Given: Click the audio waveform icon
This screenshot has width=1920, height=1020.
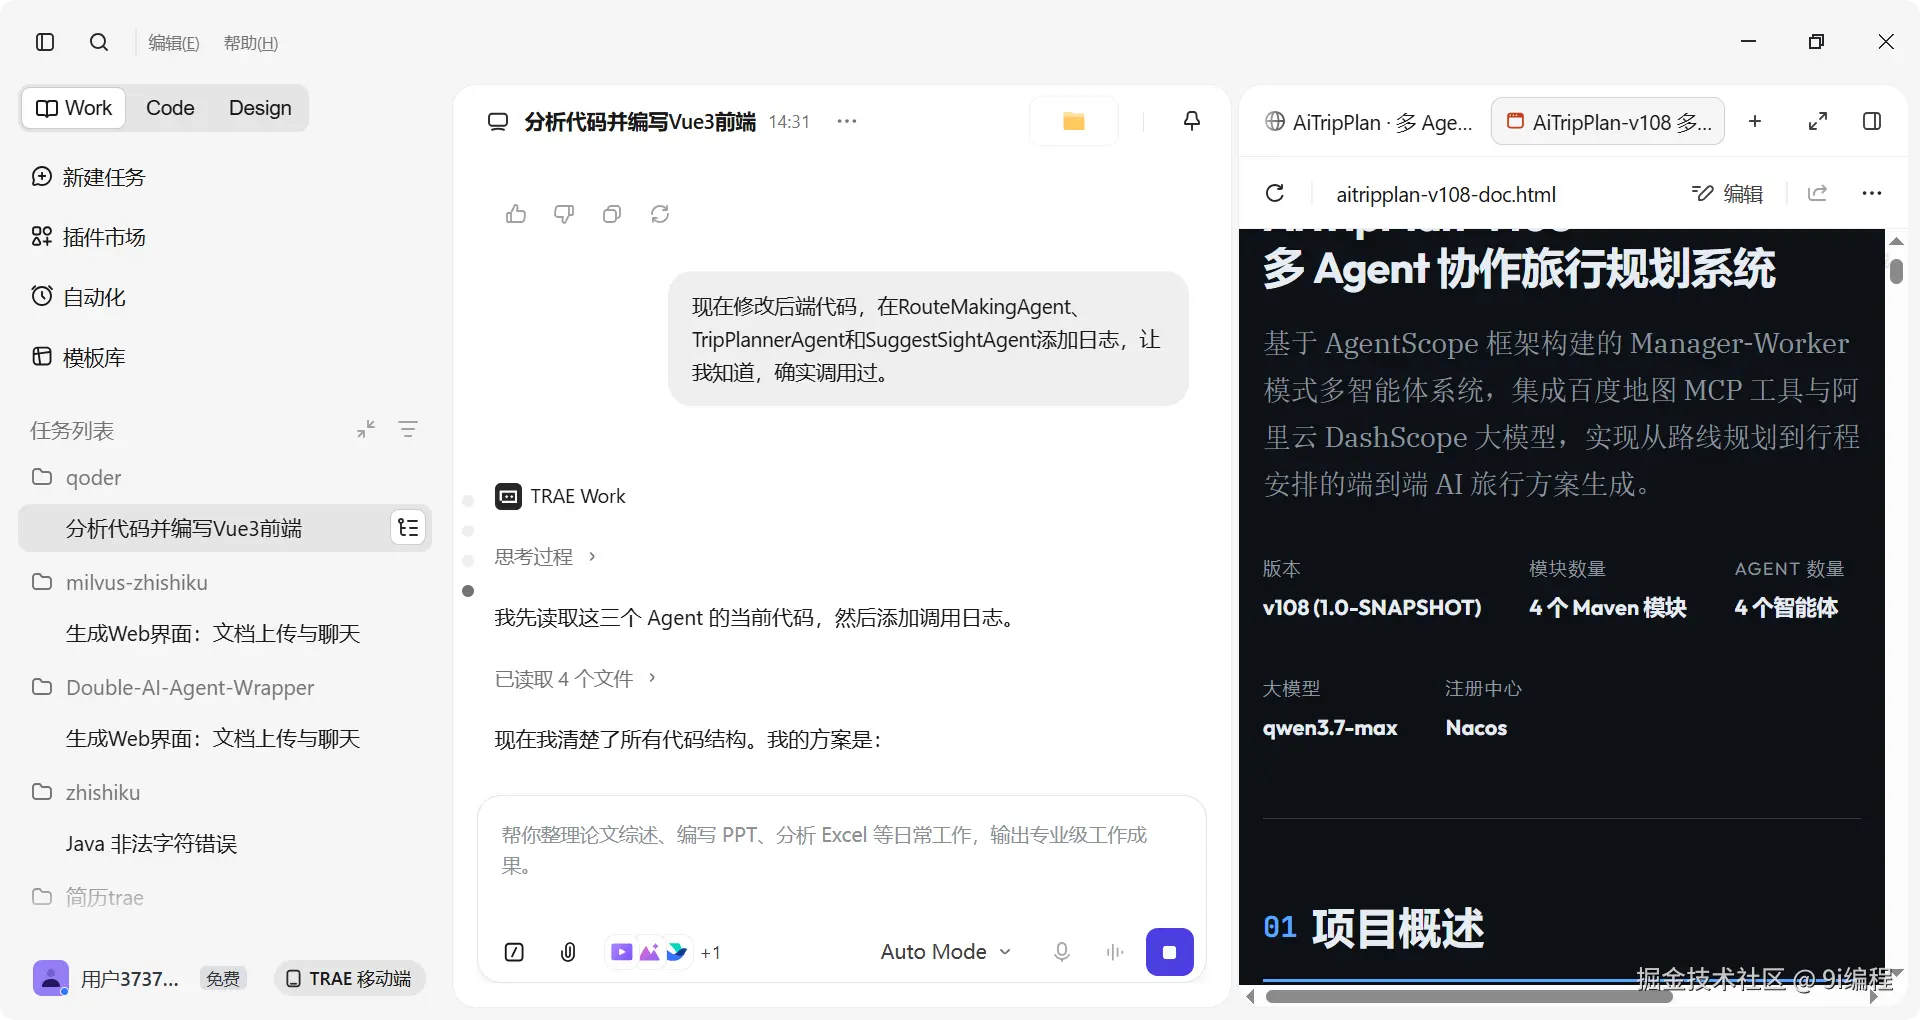Looking at the screenshot, I should pyautogui.click(x=1115, y=952).
